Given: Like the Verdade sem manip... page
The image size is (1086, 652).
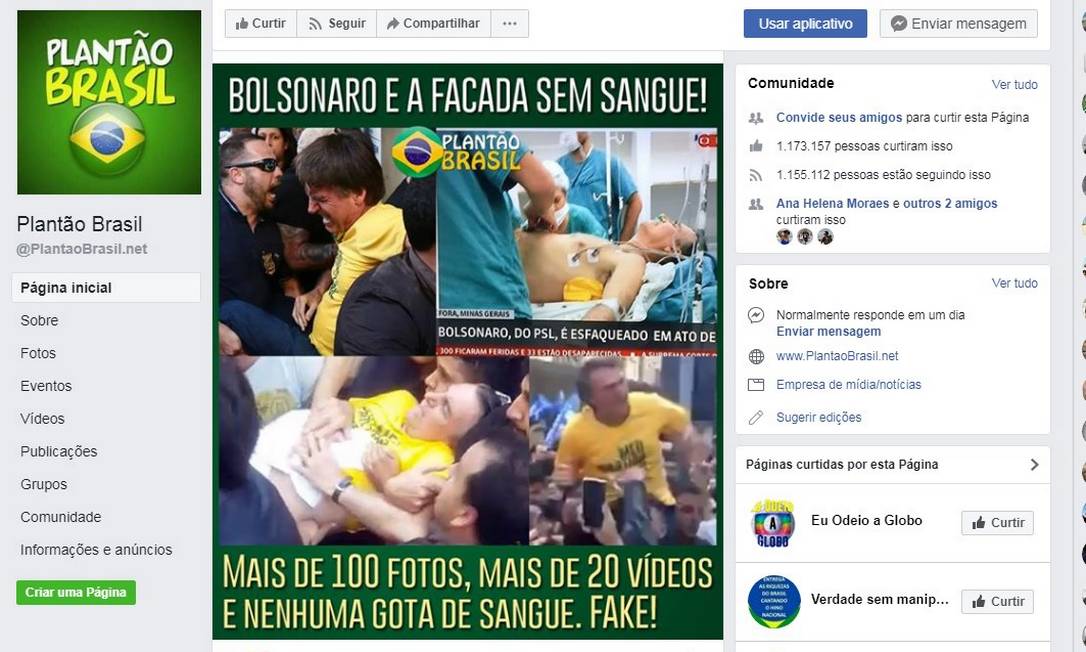Looking at the screenshot, I should [997, 601].
